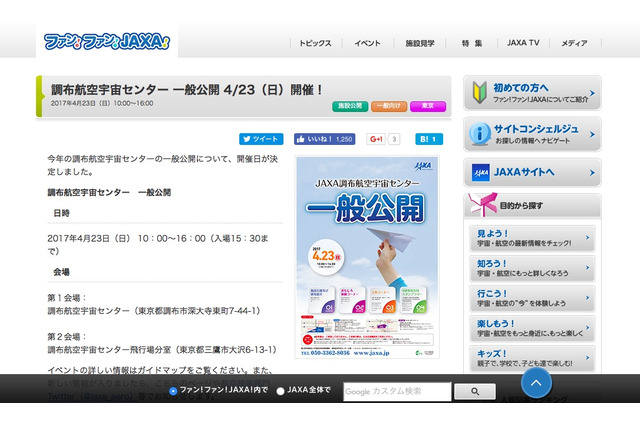Image resolution: width=640 pixels, height=426 pixels.
Task: Open the 一般公開 event poster image
Action: (367, 257)
